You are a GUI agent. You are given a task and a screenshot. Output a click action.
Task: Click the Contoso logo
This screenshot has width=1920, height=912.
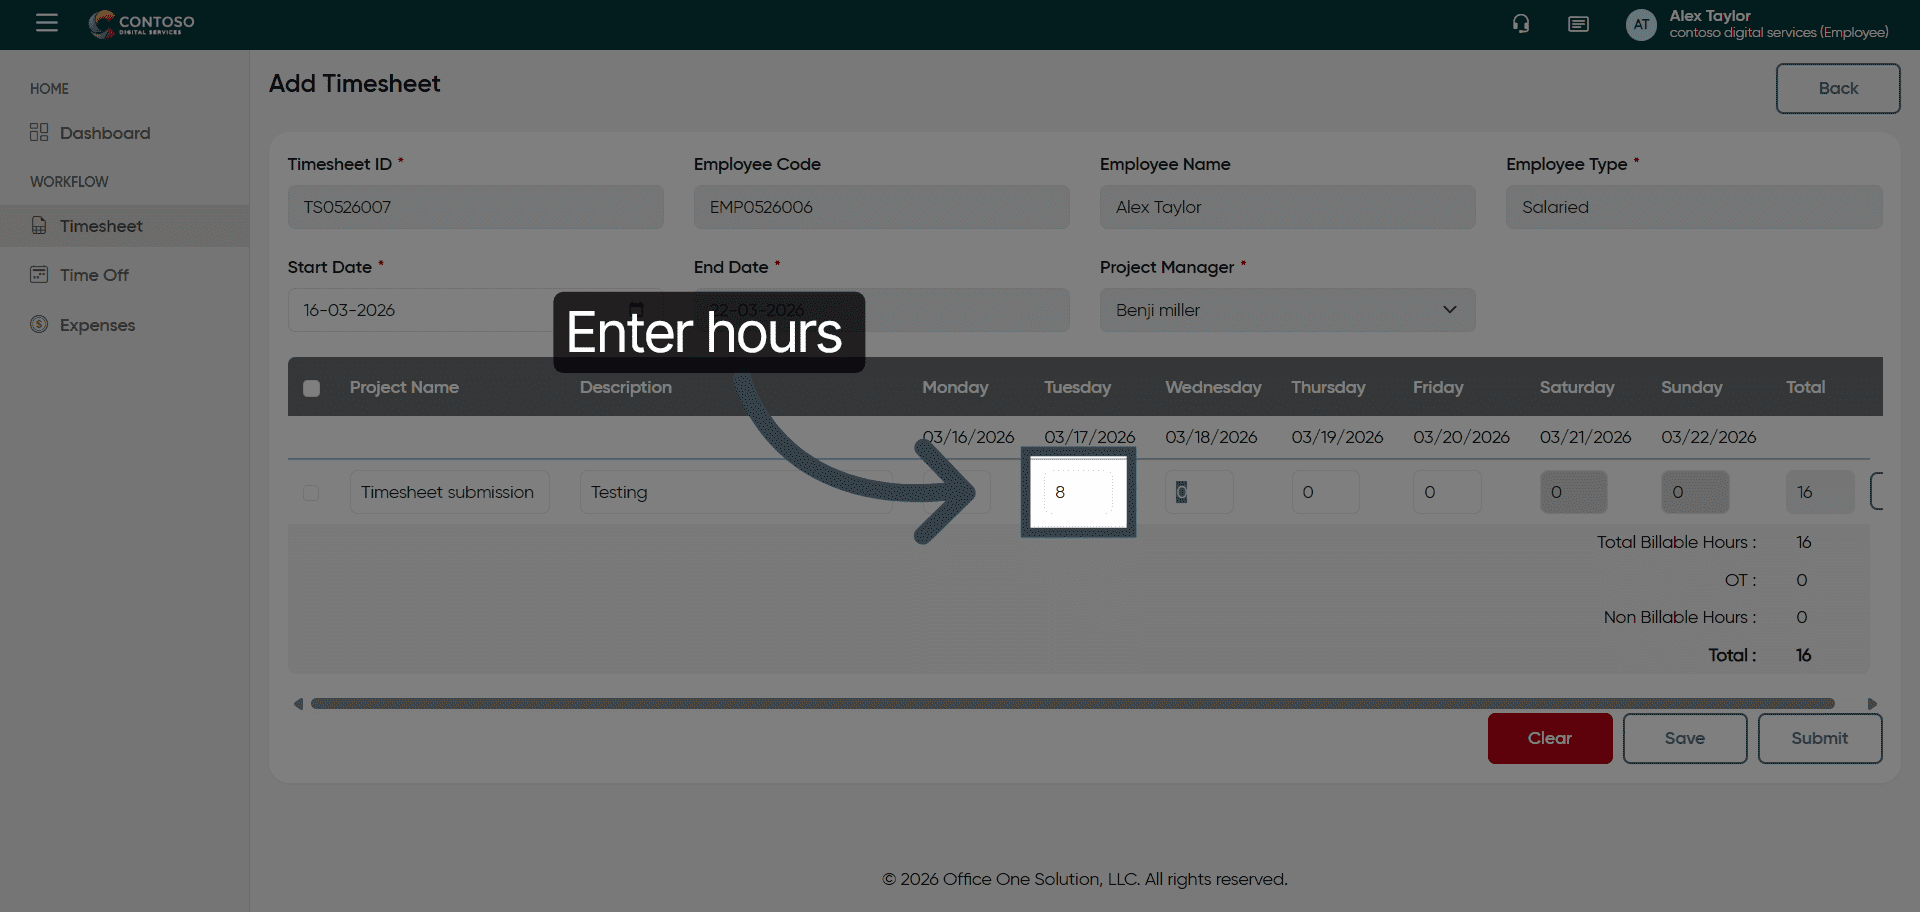pyautogui.click(x=142, y=24)
